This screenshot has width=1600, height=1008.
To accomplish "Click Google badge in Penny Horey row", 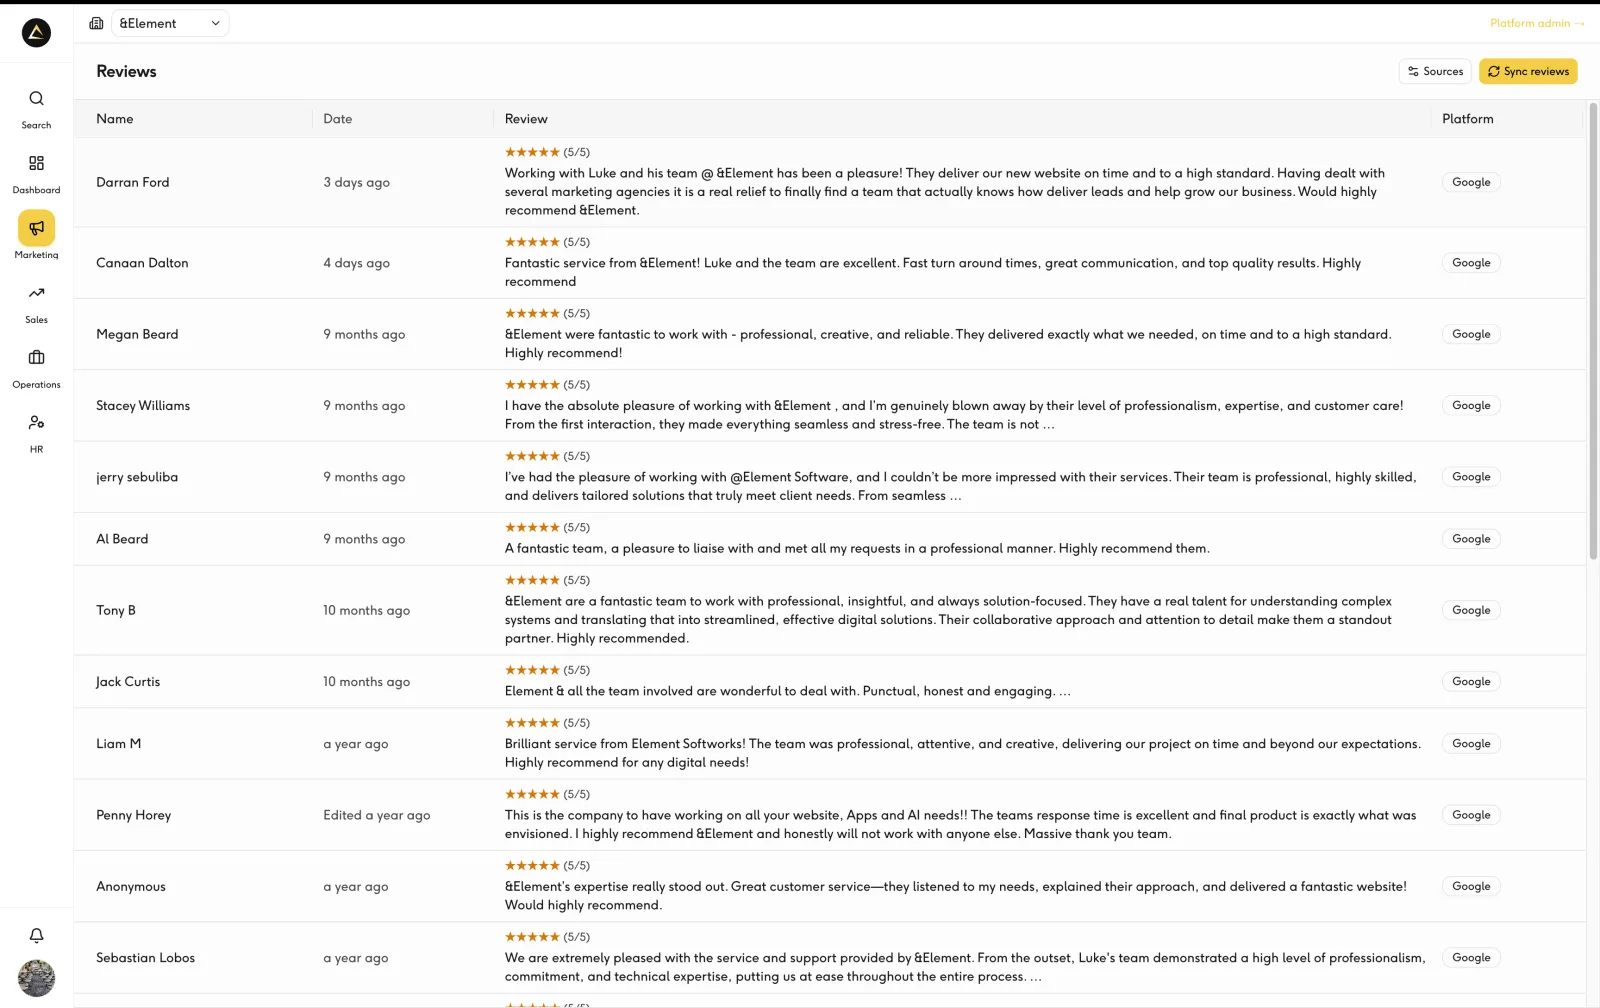I will (x=1471, y=815).
